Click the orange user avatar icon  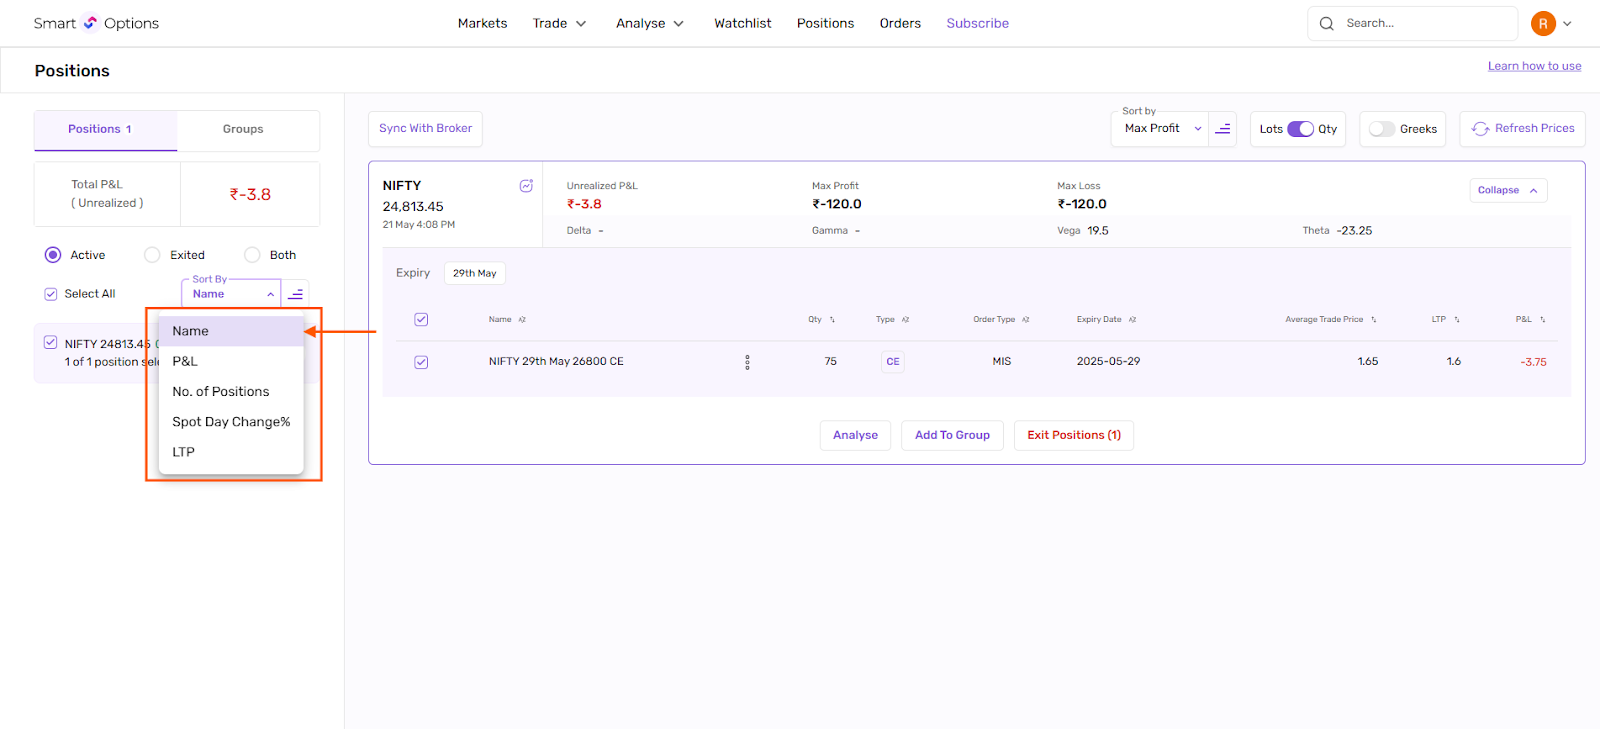(1543, 24)
